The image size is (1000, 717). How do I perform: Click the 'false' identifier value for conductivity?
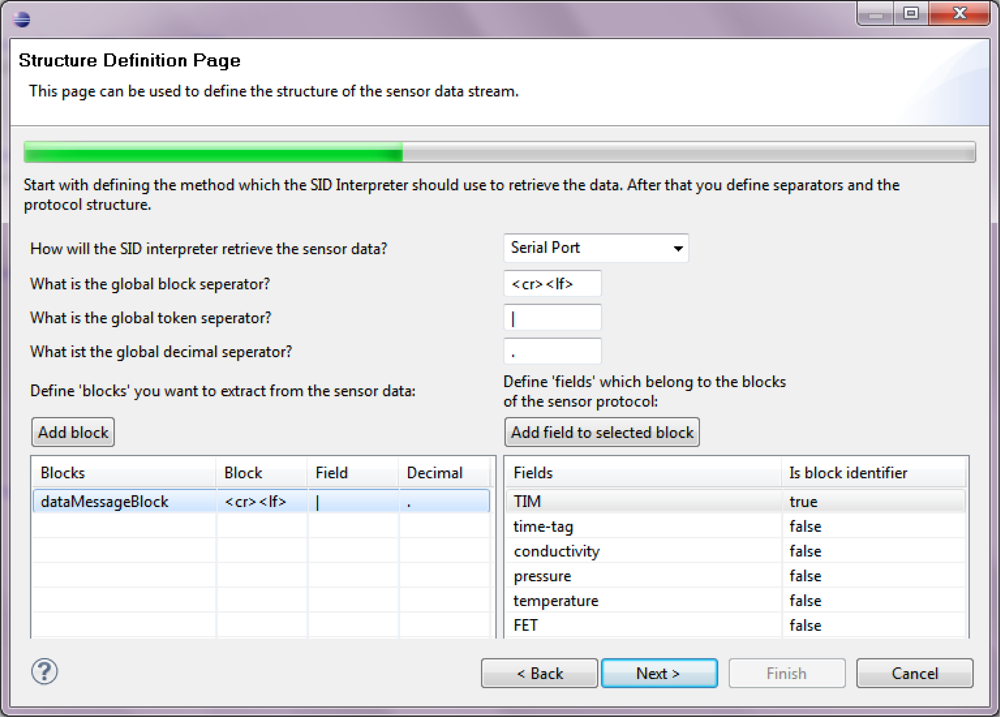[x=805, y=551]
